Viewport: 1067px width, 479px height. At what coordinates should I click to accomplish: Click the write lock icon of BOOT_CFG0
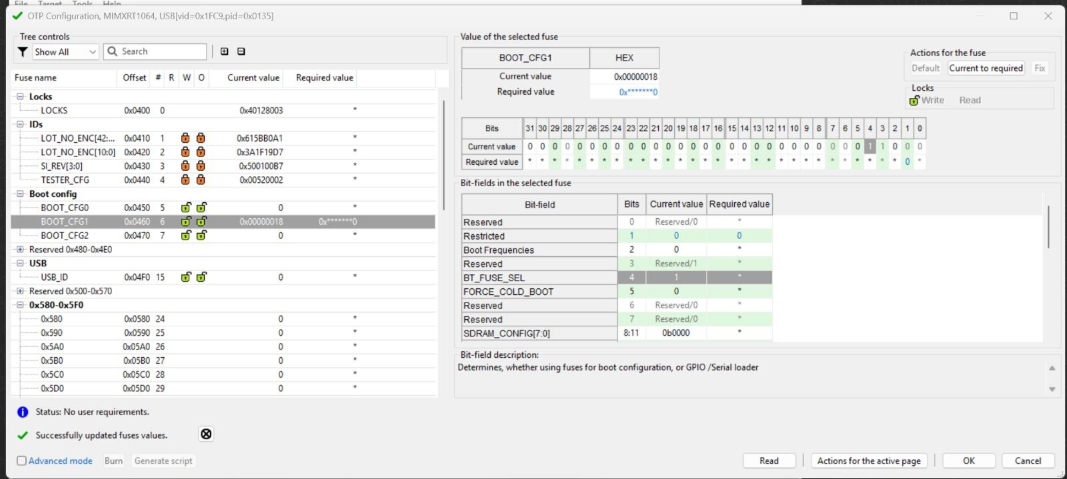185,207
